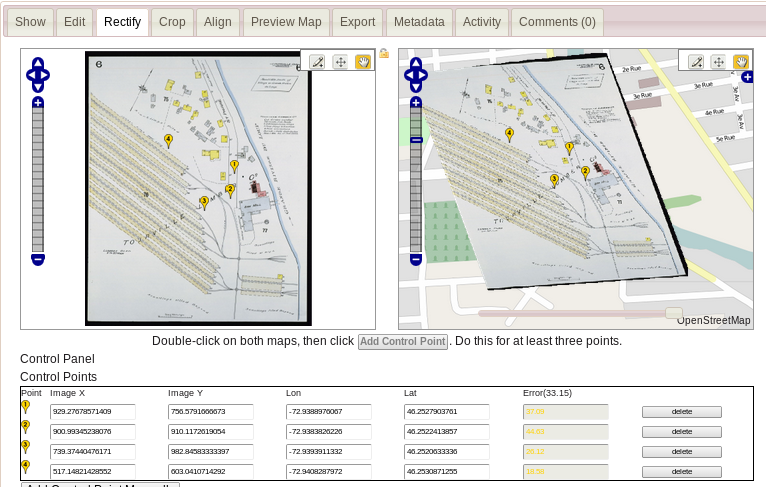Click zoom in plus on left map
Image resolution: width=766 pixels, height=487 pixels.
click(x=38, y=102)
